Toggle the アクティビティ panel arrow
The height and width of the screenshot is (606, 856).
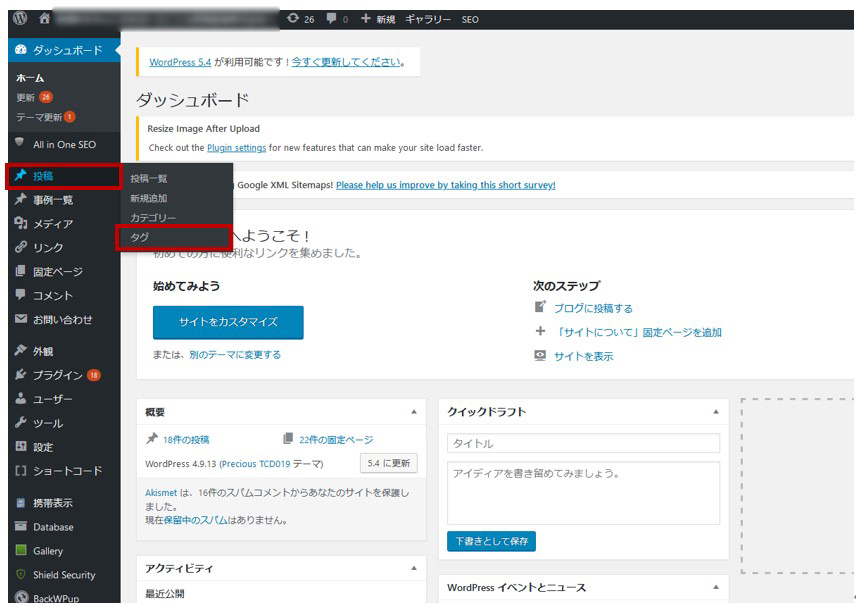pos(413,568)
